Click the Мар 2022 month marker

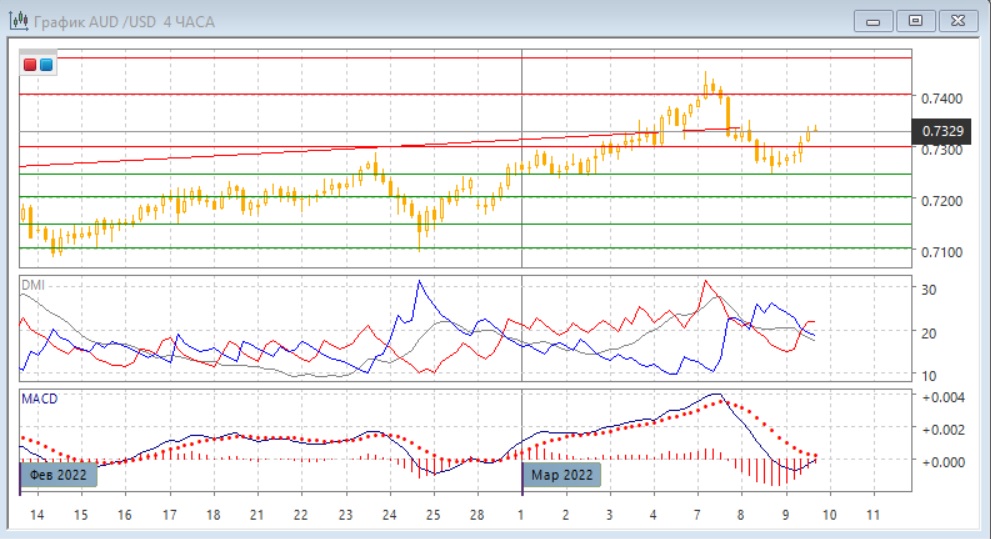point(563,475)
